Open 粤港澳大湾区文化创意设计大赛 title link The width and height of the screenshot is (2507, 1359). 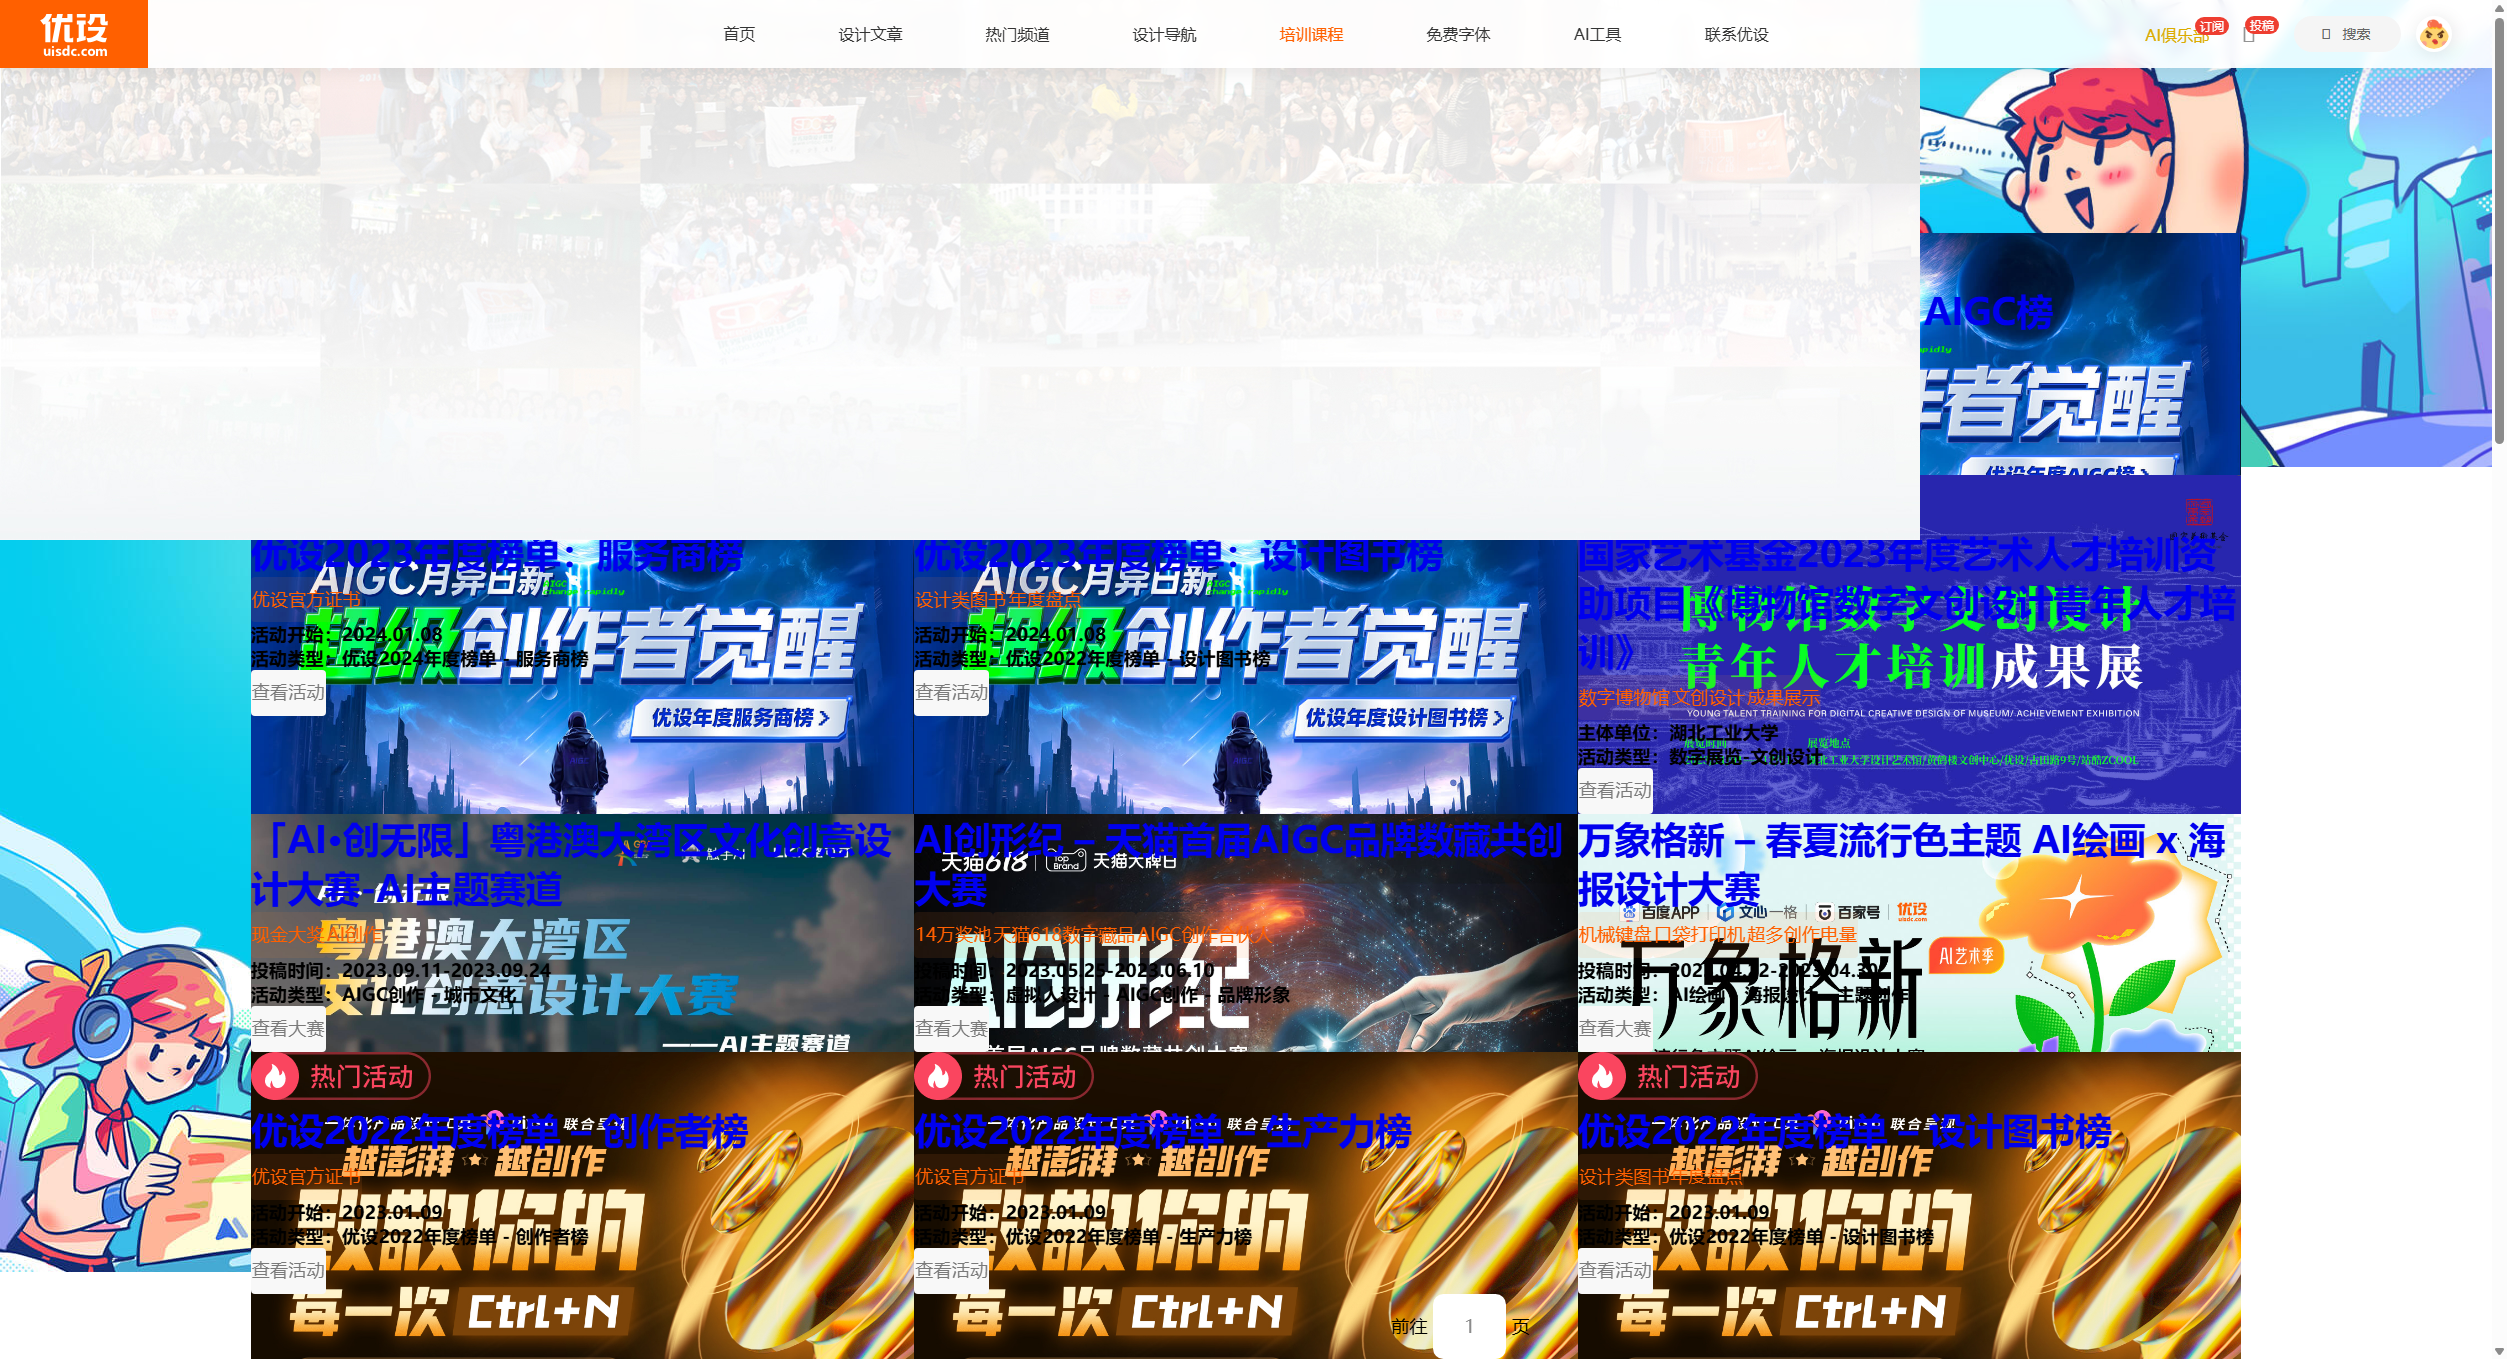[x=570, y=865]
